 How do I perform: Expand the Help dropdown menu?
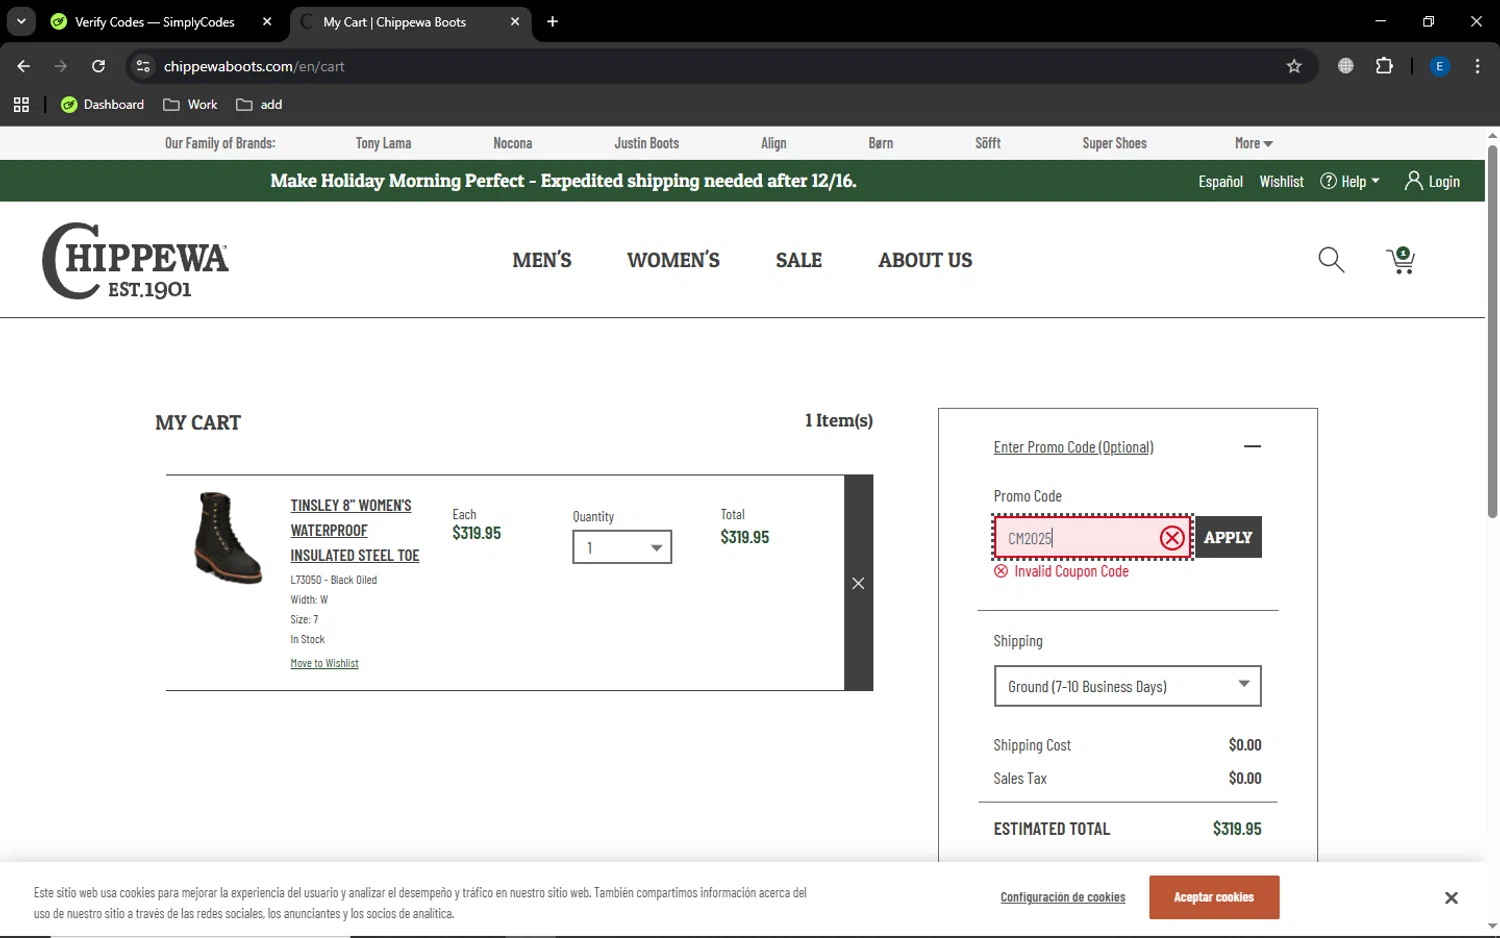(1350, 181)
